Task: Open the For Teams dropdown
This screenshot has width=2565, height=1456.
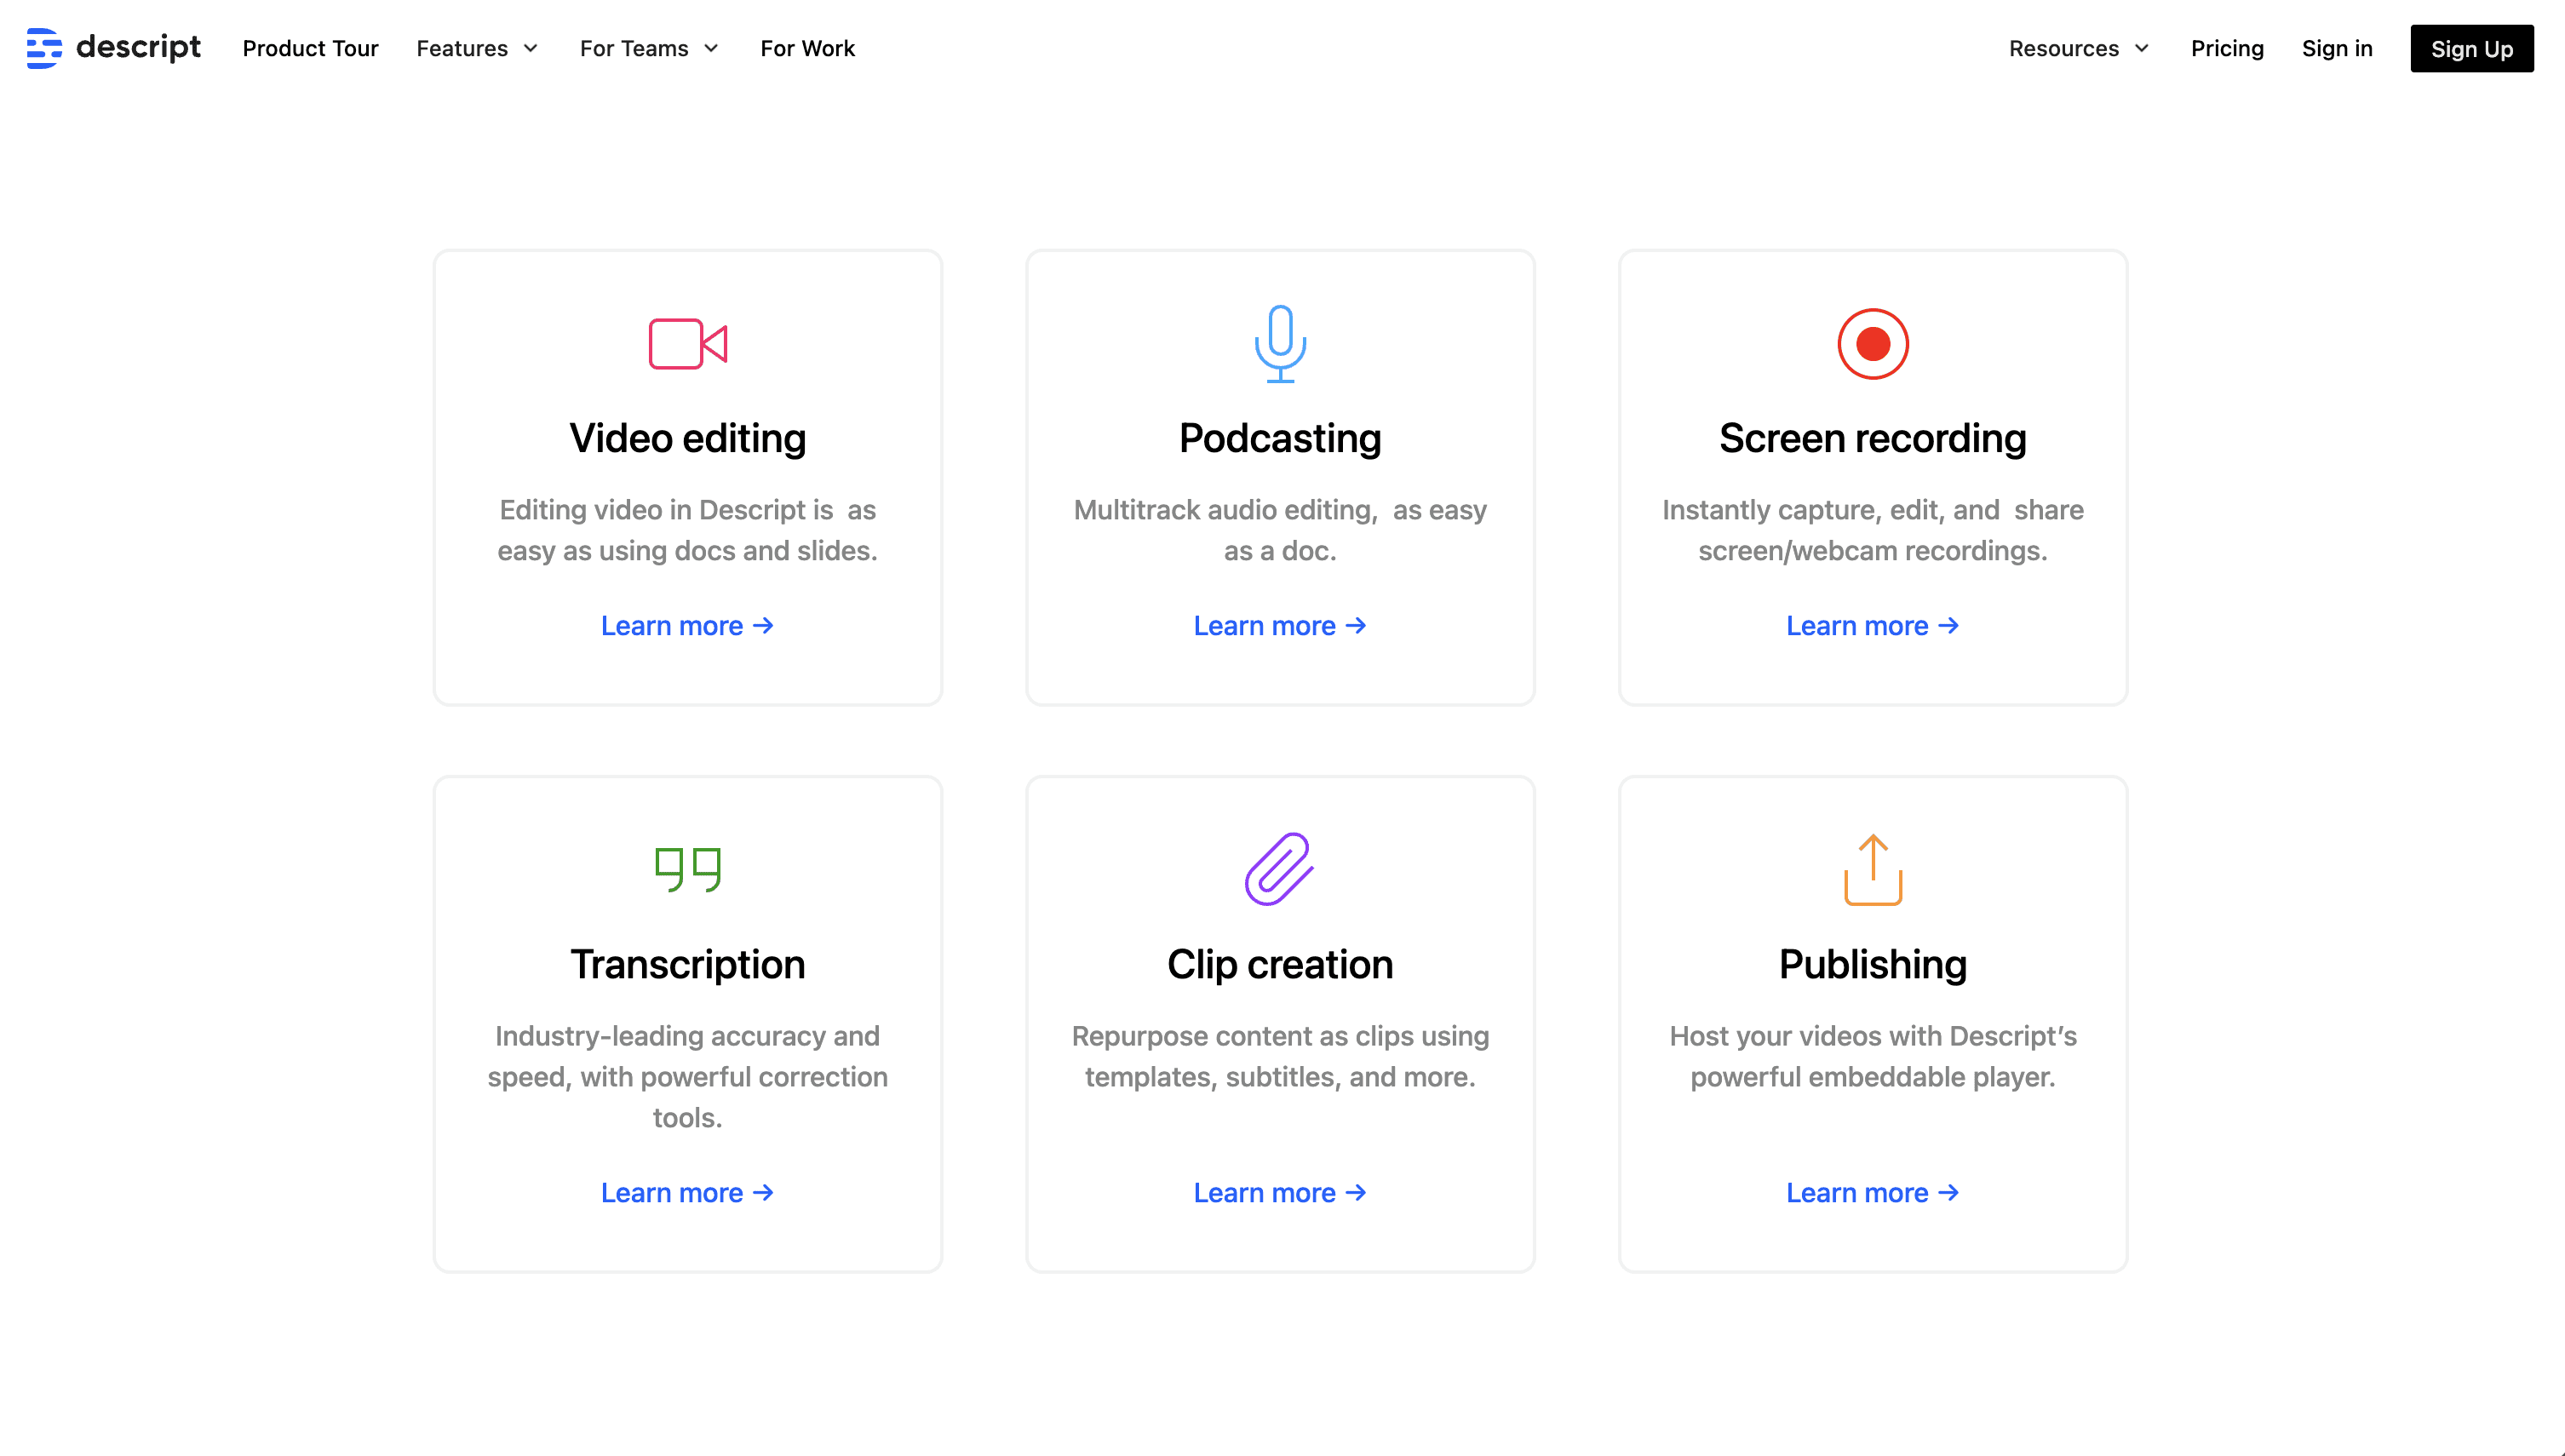Action: 649,48
